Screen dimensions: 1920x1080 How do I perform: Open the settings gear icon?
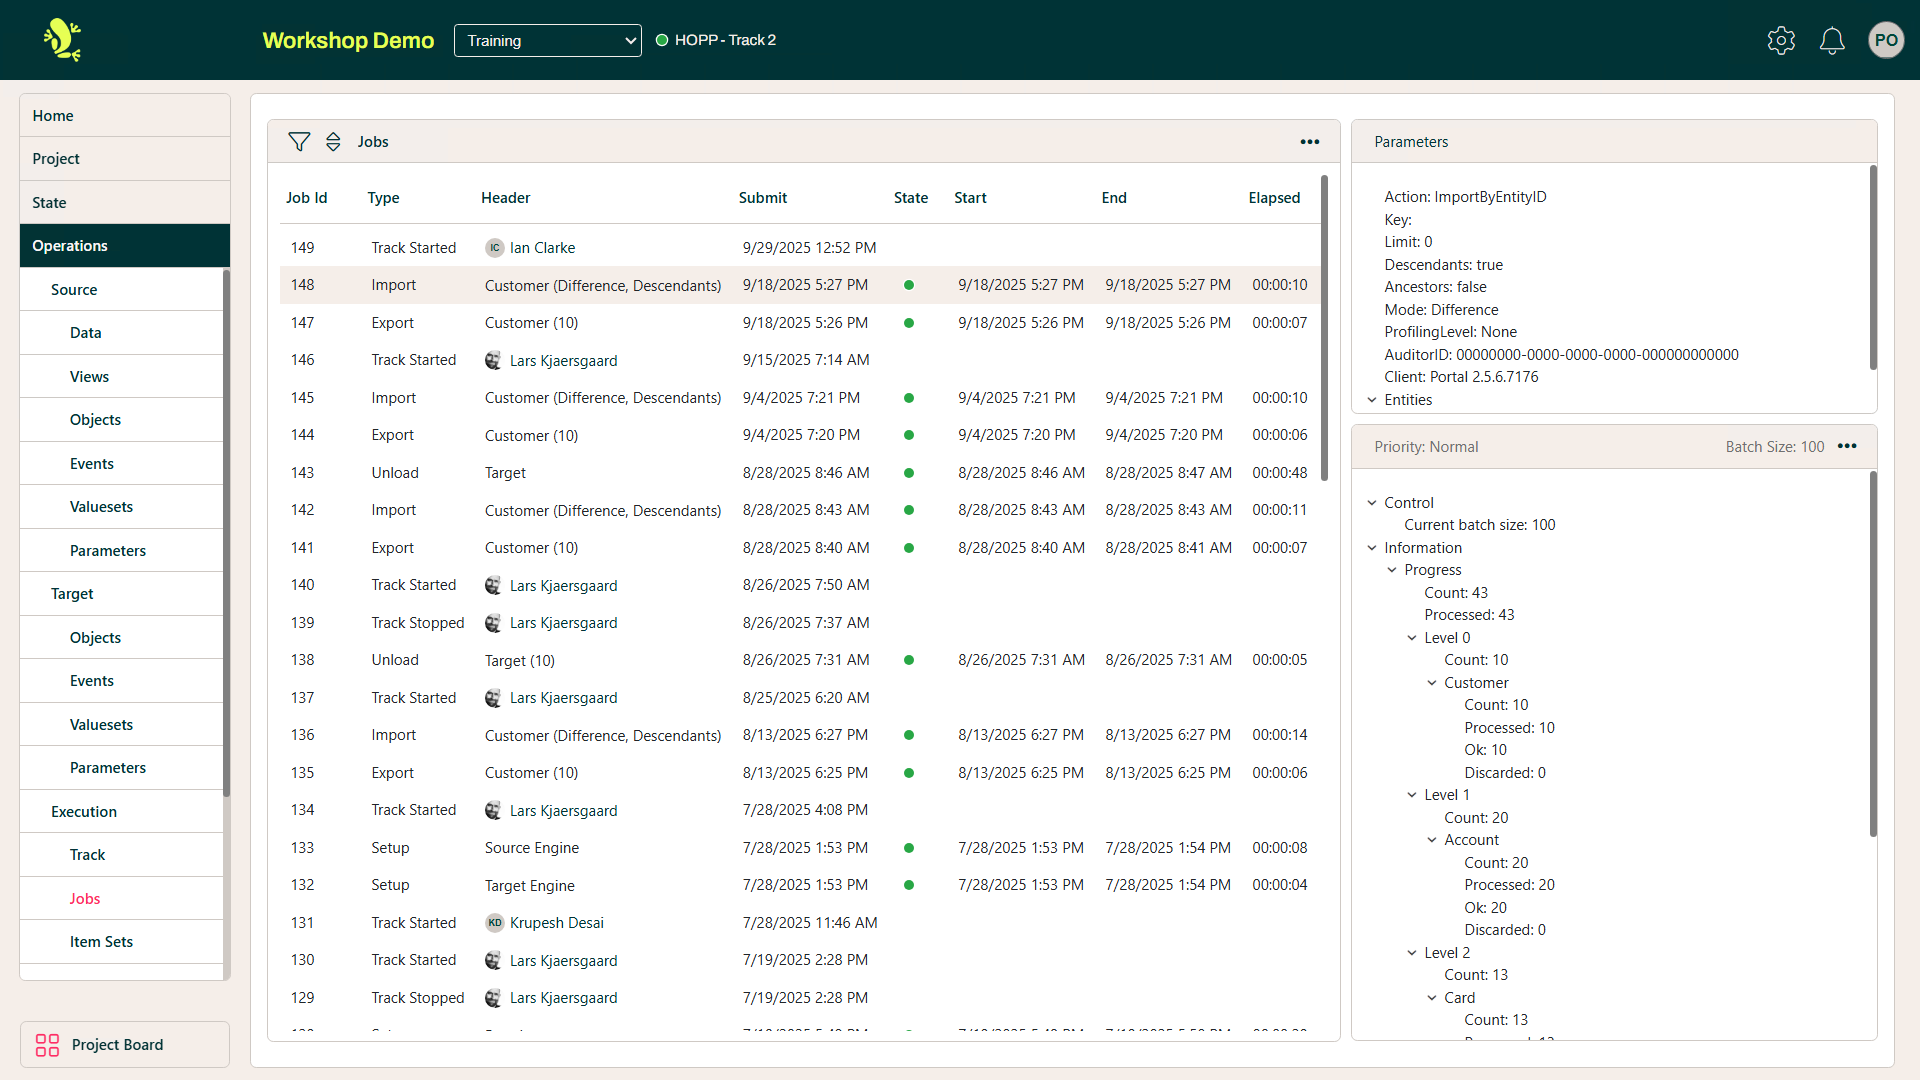tap(1781, 40)
